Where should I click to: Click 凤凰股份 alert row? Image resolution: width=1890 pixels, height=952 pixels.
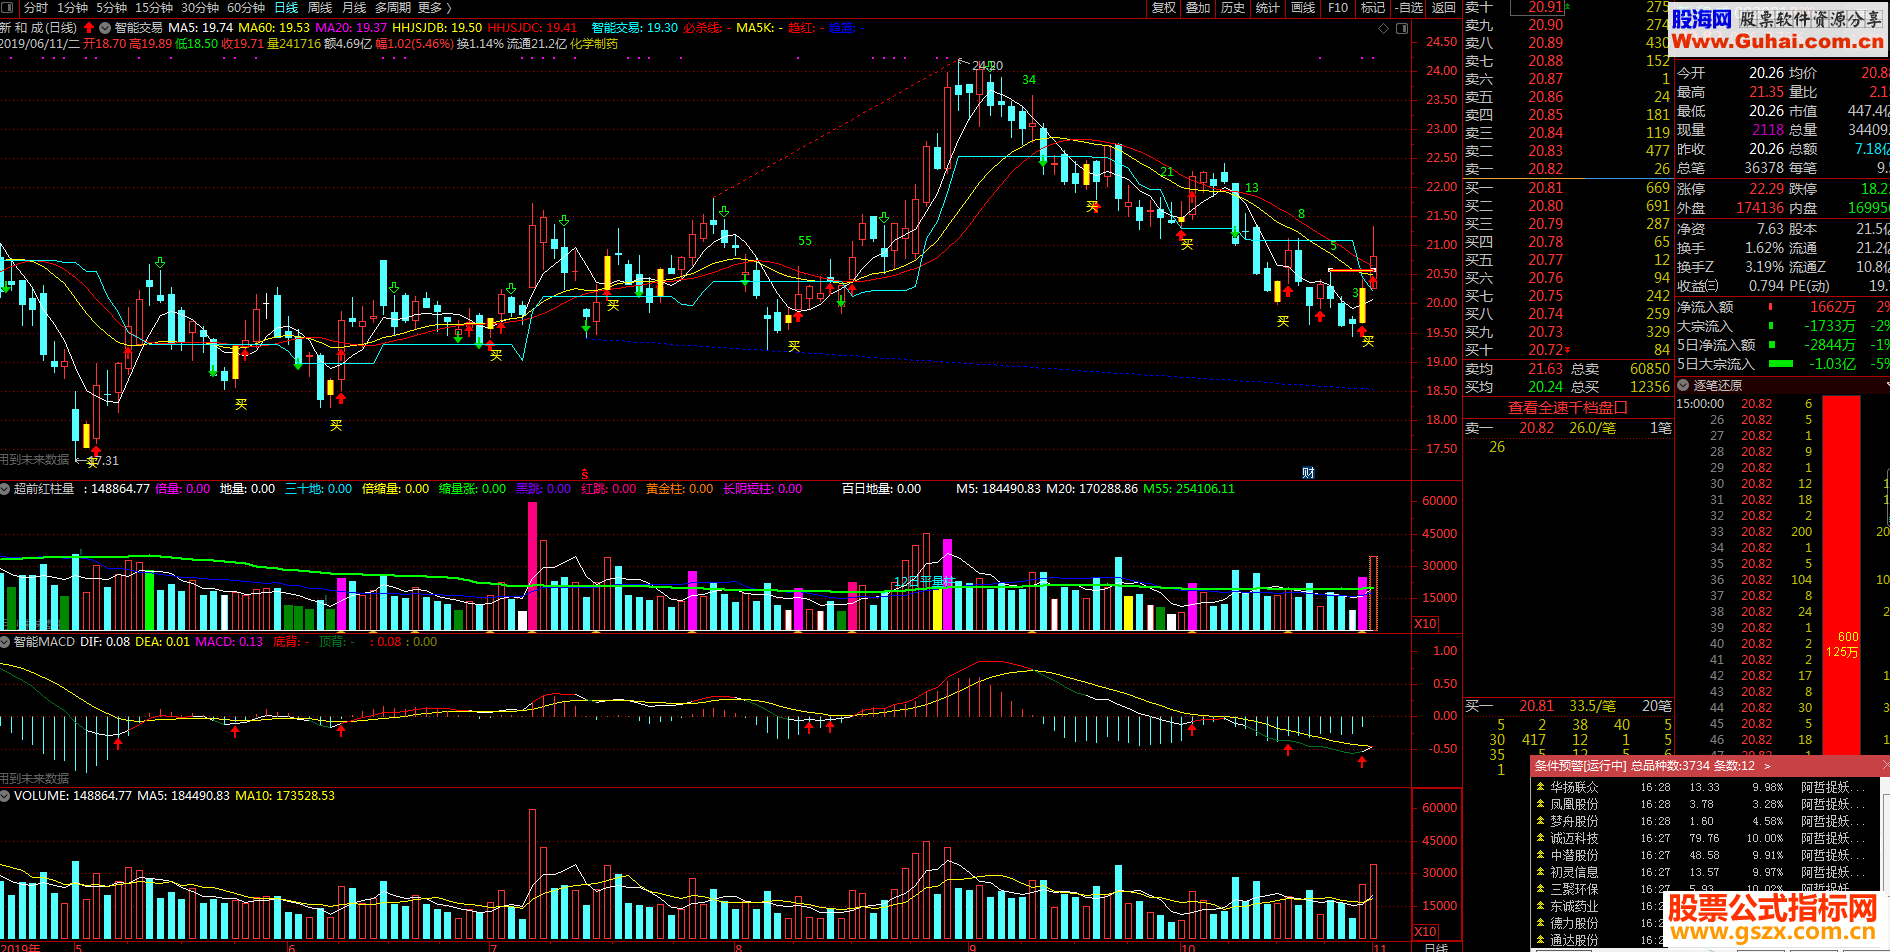[x=1705, y=804]
